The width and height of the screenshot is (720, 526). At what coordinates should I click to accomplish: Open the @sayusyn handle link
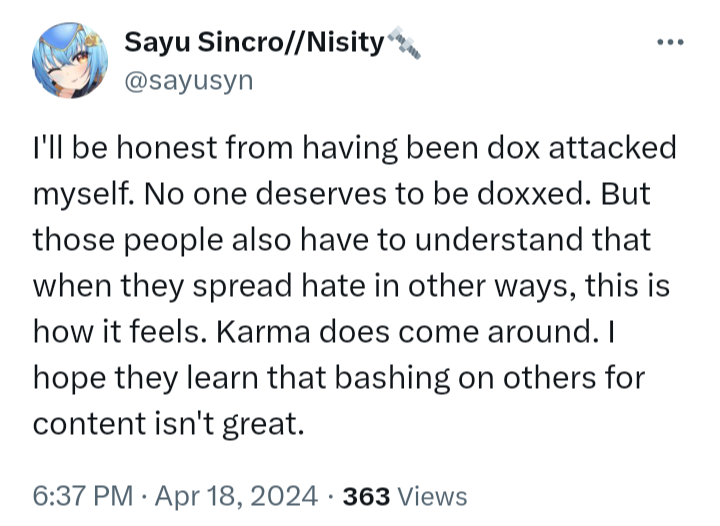[x=189, y=81]
